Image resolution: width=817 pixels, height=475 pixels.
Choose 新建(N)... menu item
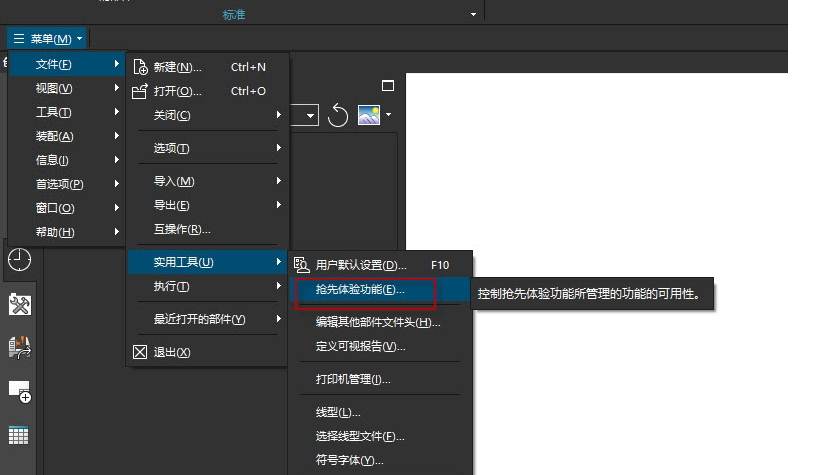coord(207,67)
